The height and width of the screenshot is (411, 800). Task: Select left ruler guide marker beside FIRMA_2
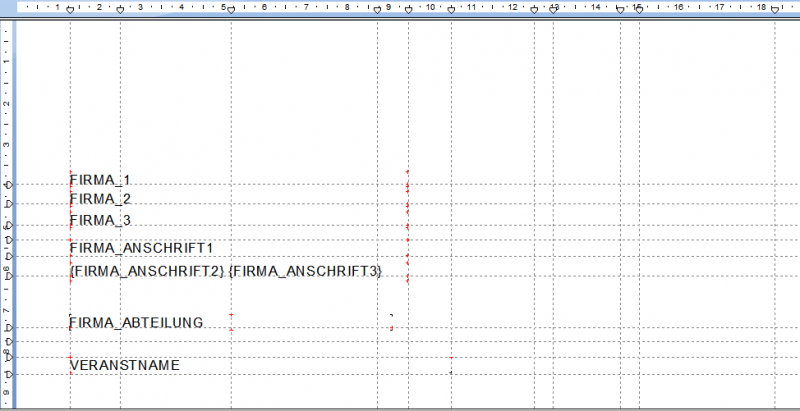click(x=9, y=204)
